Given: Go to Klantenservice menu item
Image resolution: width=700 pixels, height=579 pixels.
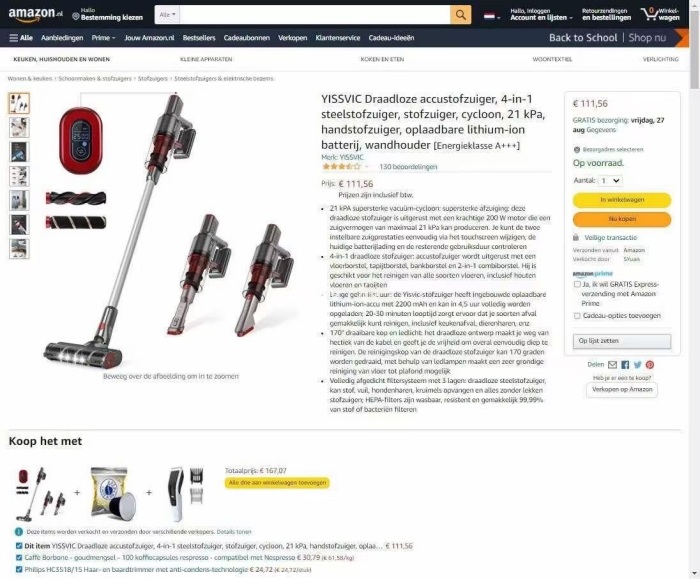Looking at the screenshot, I should point(338,38).
